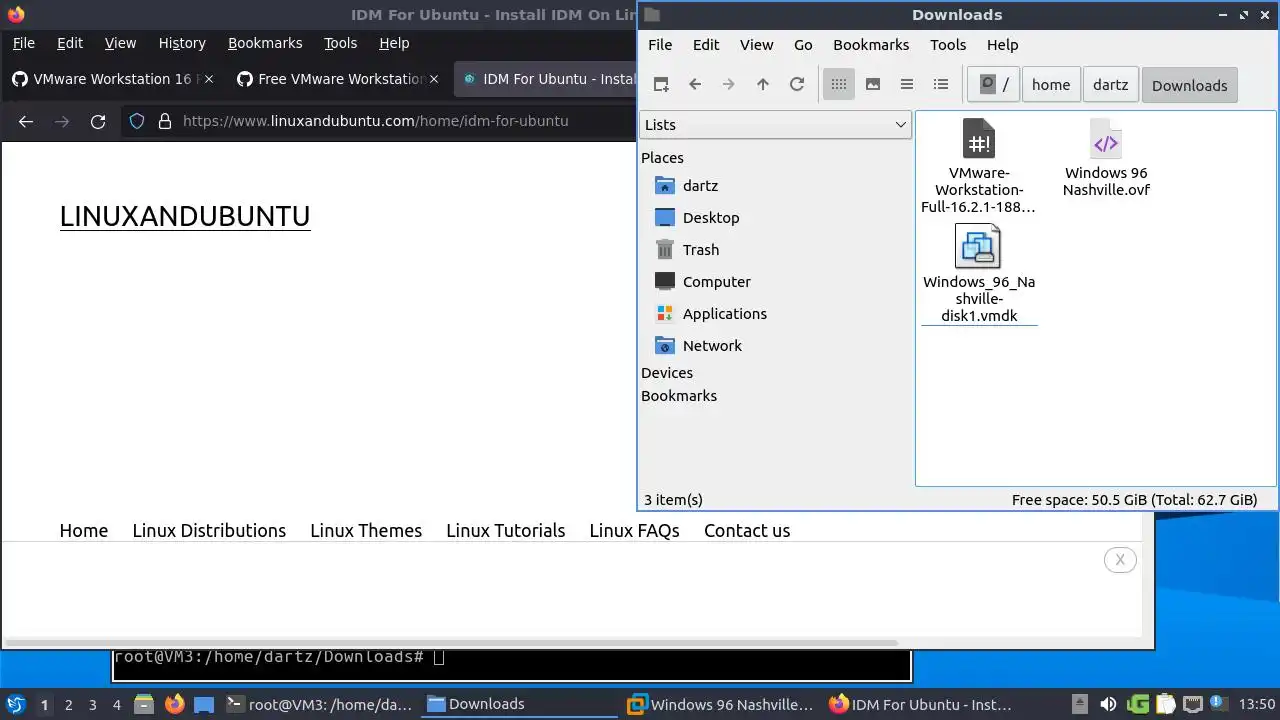
Task: Select the Downloads path button
Action: (x=1189, y=85)
